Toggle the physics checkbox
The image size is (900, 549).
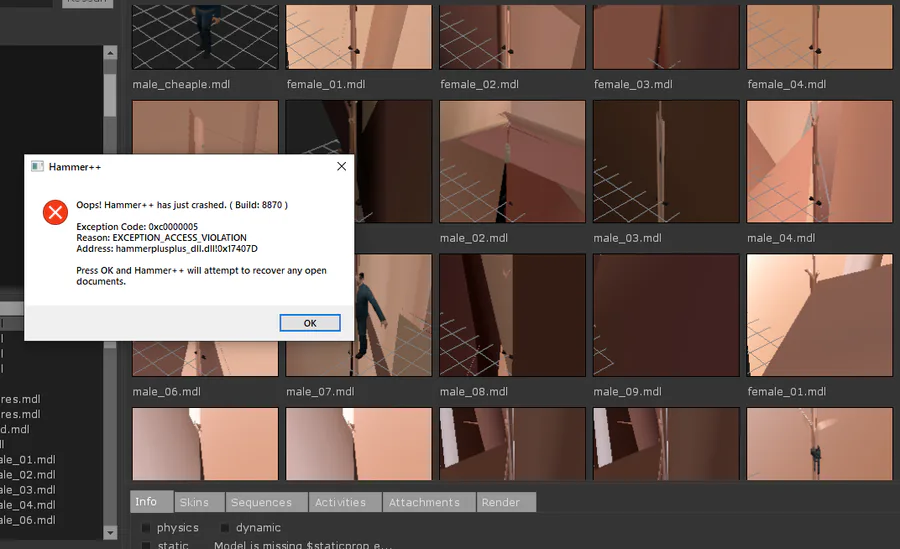(x=146, y=528)
